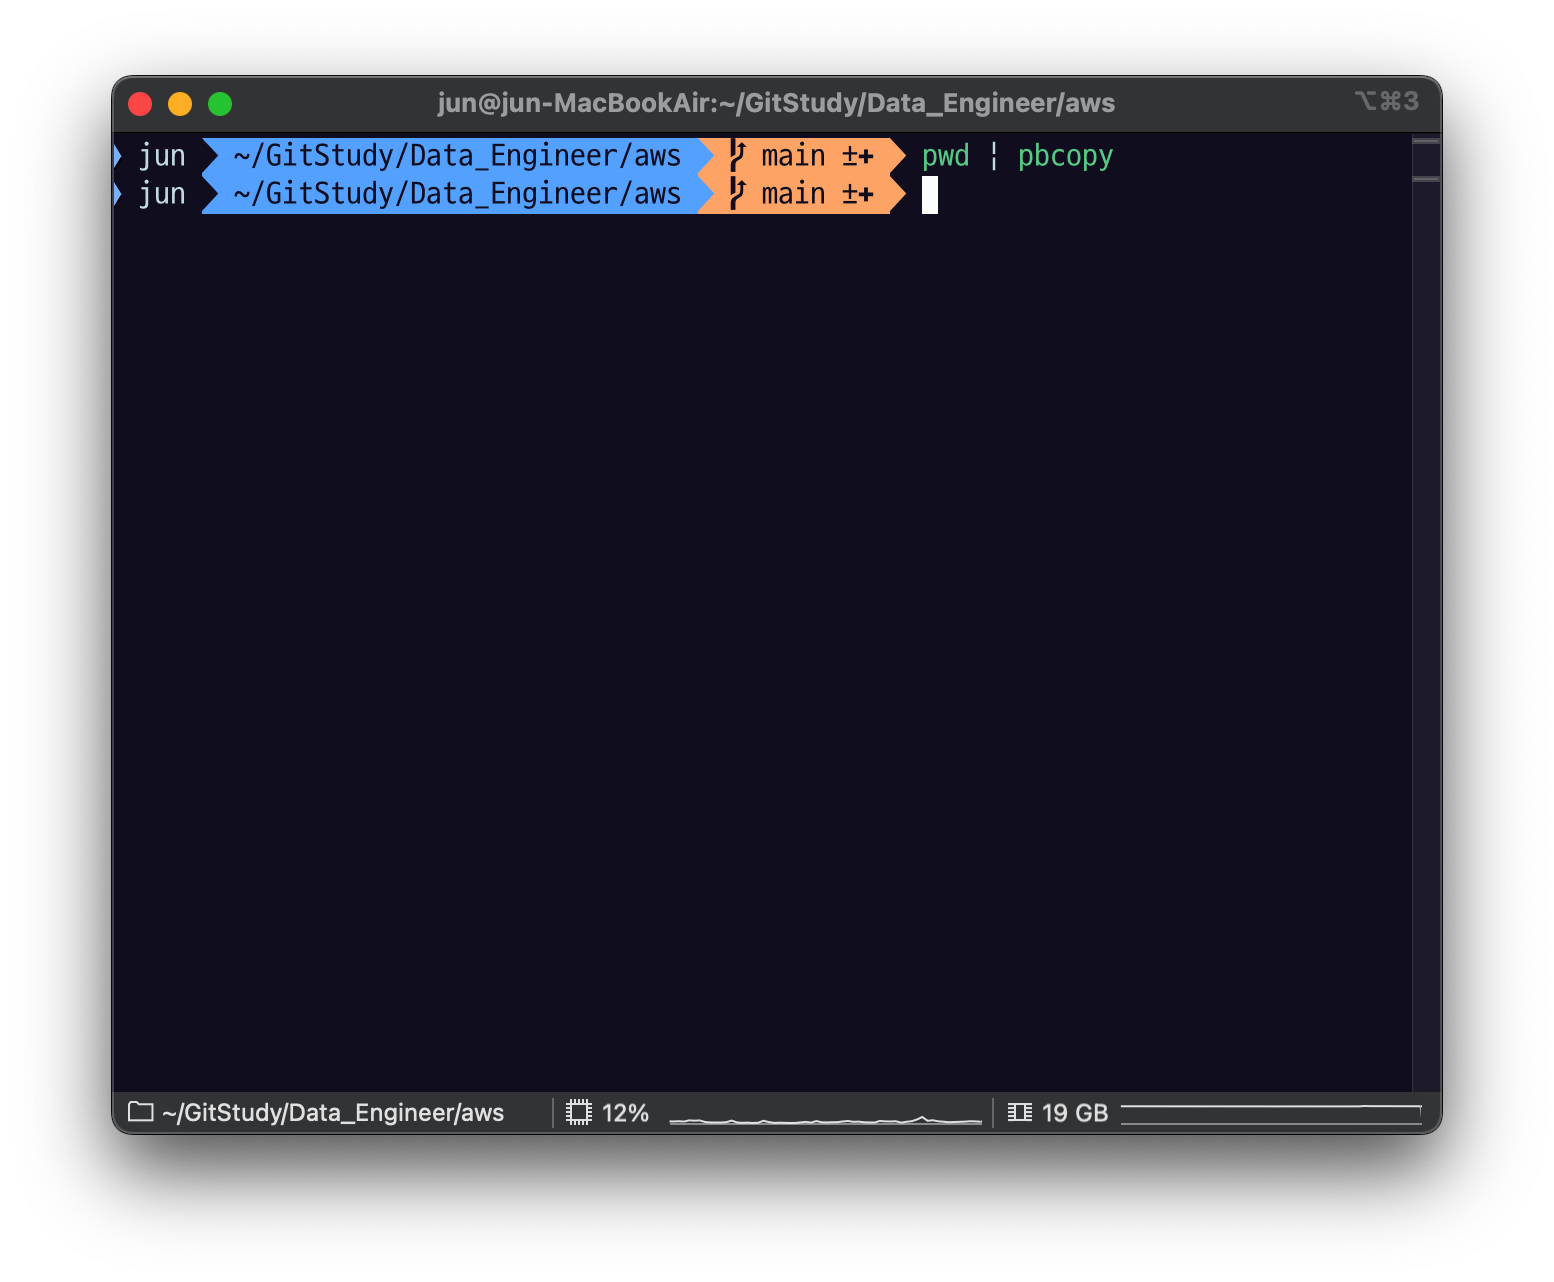Click 'main ±+' on the second prompt line
Viewport: 1554px width, 1282px height.
coord(817,194)
